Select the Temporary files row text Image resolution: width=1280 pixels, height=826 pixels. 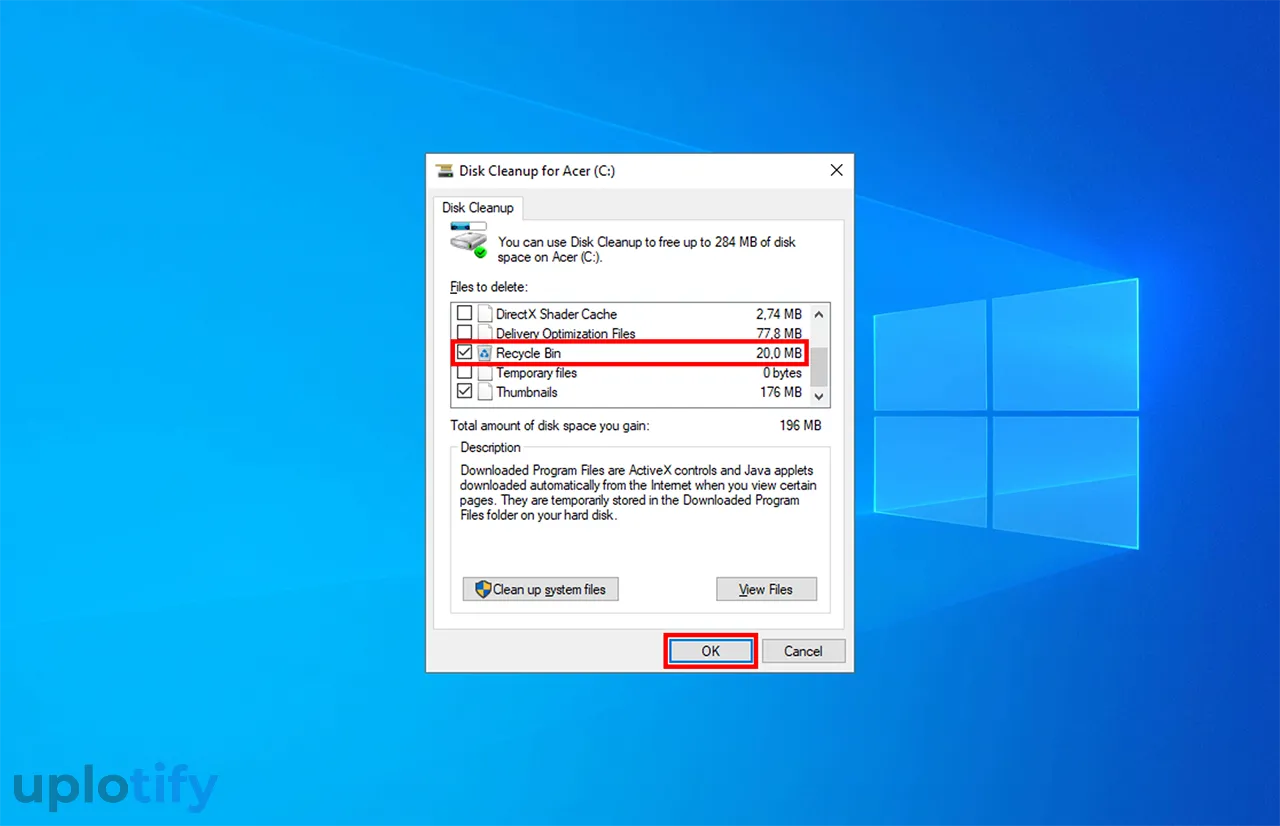[537, 372]
